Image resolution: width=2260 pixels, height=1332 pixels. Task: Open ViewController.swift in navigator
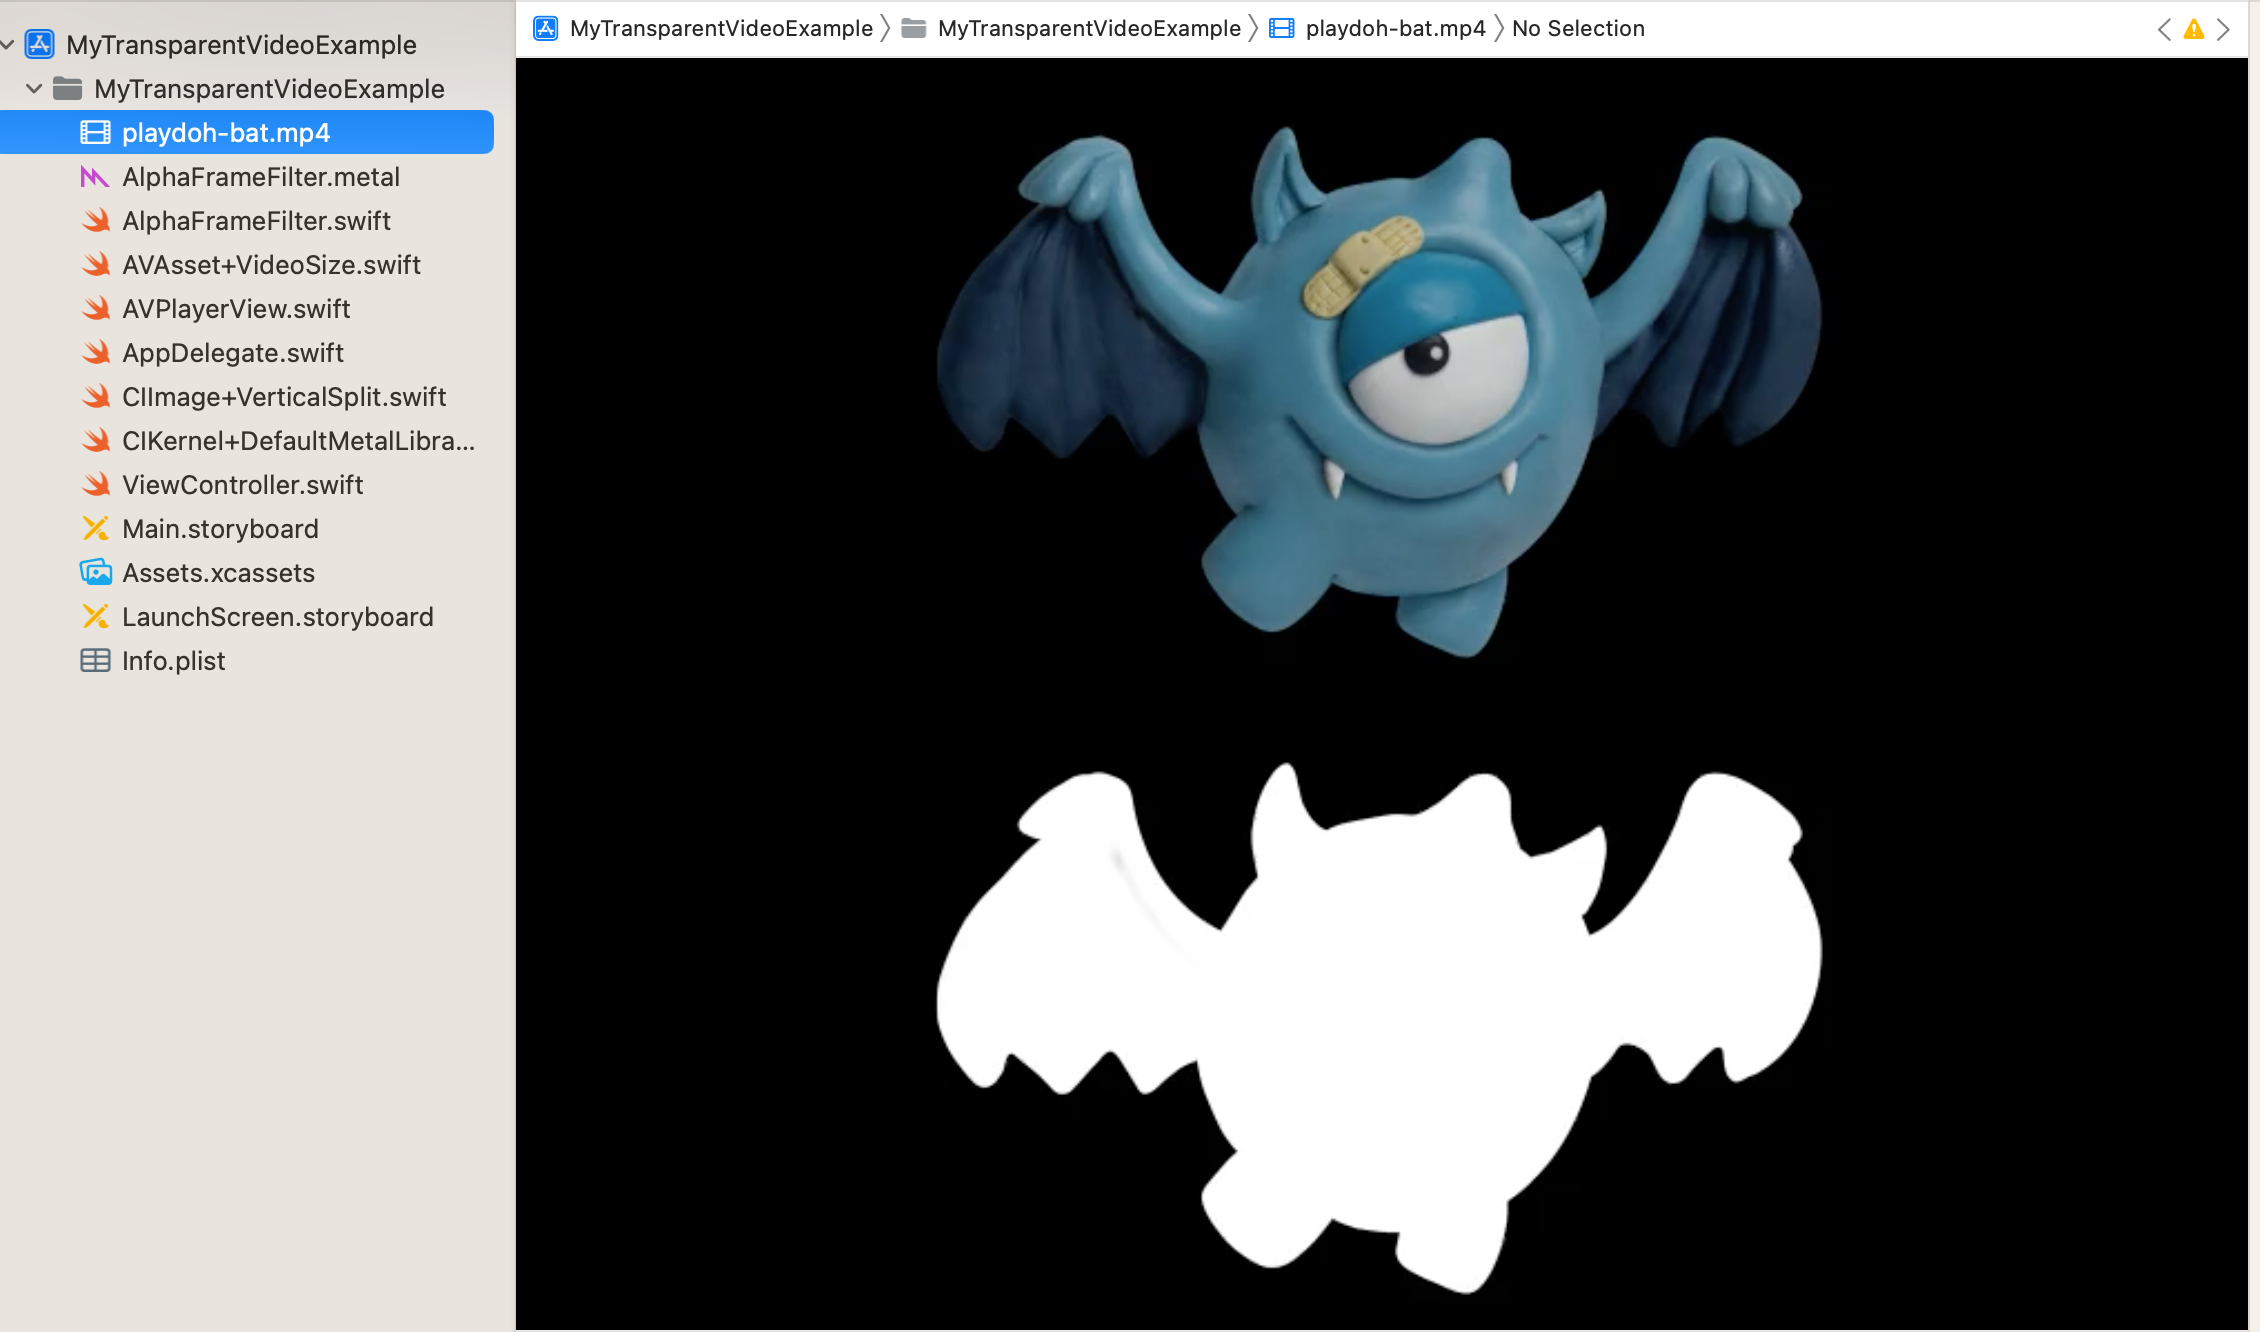tap(242, 485)
